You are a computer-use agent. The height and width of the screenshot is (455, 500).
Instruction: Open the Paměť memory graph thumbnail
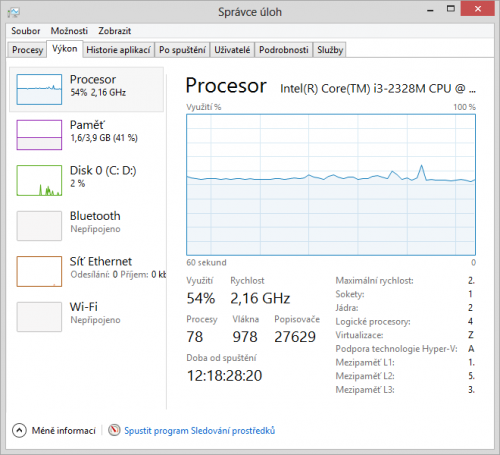tap(39, 135)
